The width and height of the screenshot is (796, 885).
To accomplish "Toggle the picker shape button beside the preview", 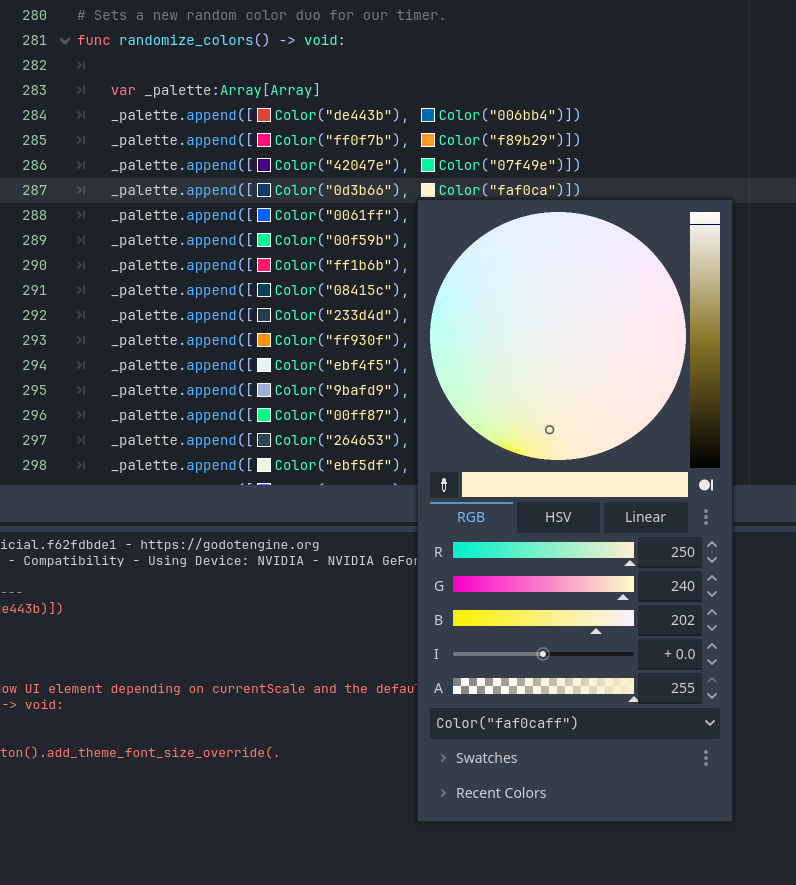I will 706,485.
